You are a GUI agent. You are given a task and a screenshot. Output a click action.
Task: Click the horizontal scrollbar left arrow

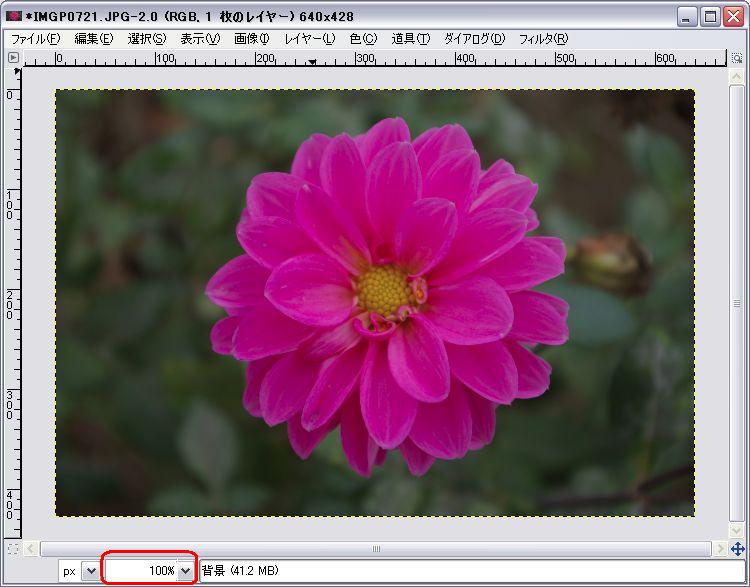coord(31,549)
